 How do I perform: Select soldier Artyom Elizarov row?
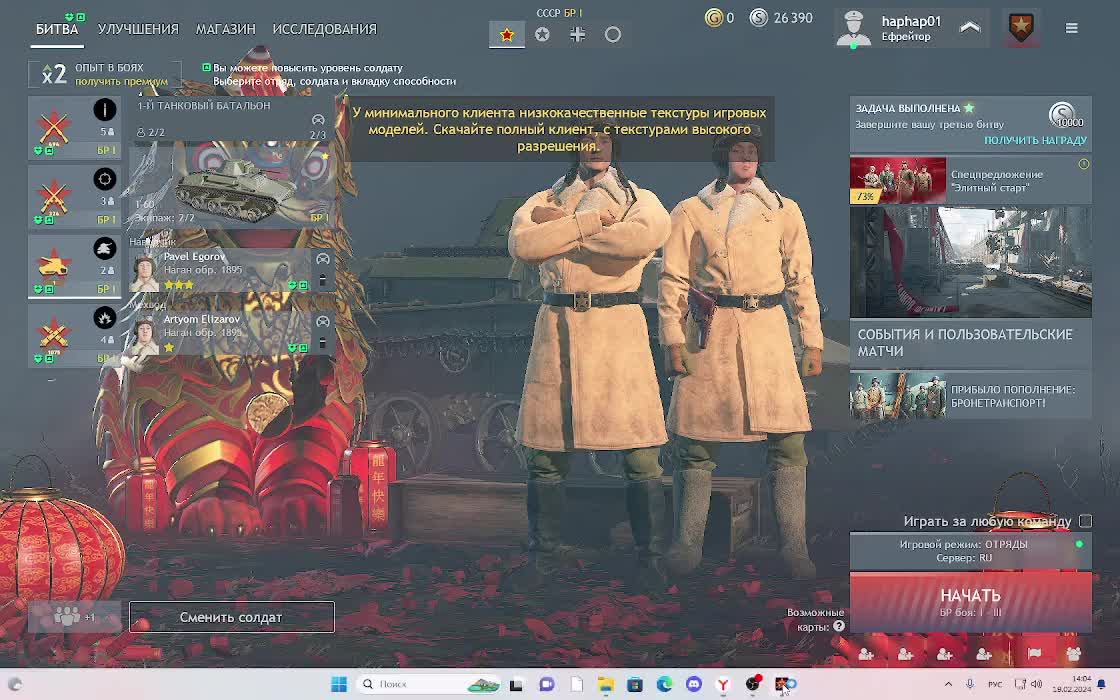tap(231, 333)
